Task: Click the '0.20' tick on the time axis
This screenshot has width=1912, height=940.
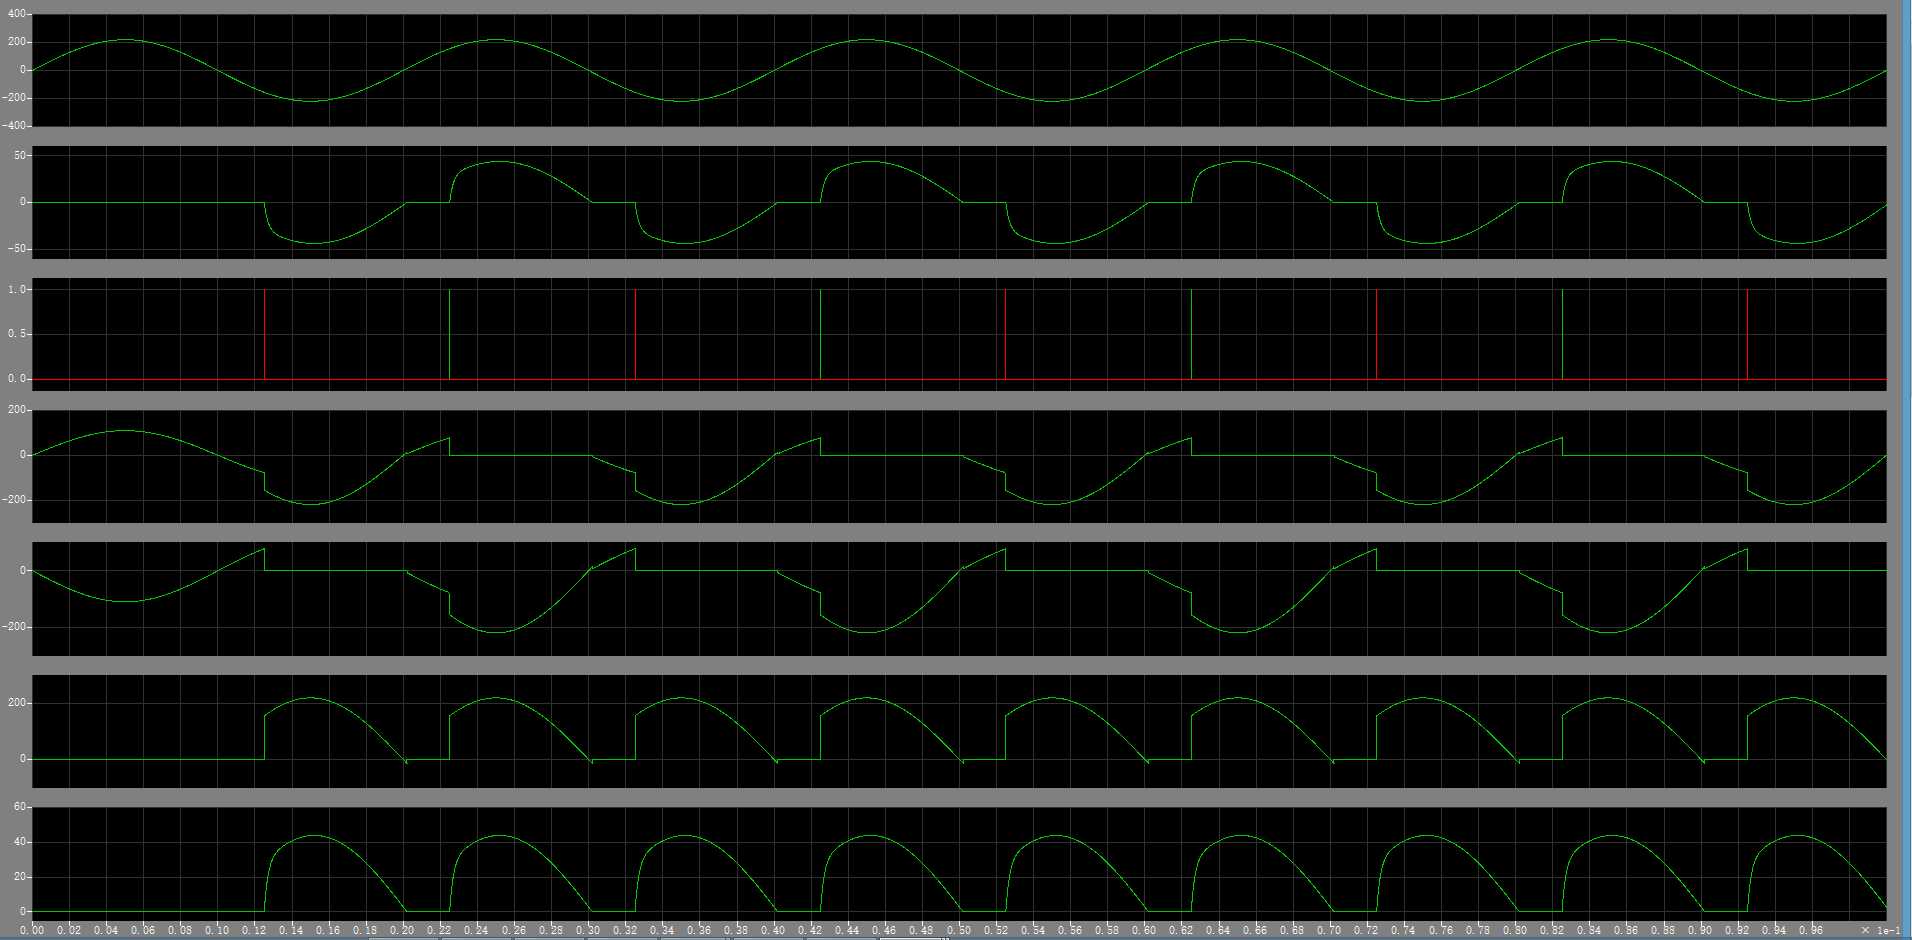Action: [403, 930]
